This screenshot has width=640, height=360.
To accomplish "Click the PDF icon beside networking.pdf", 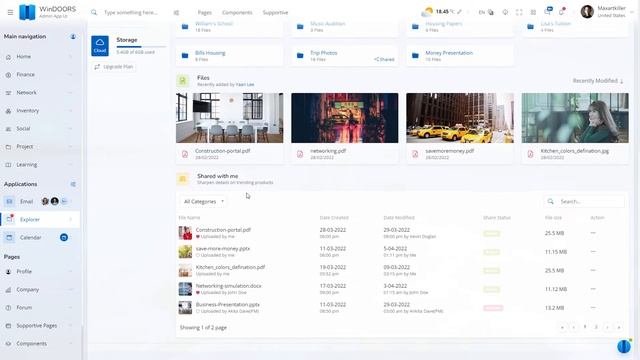I will (x=300, y=154).
